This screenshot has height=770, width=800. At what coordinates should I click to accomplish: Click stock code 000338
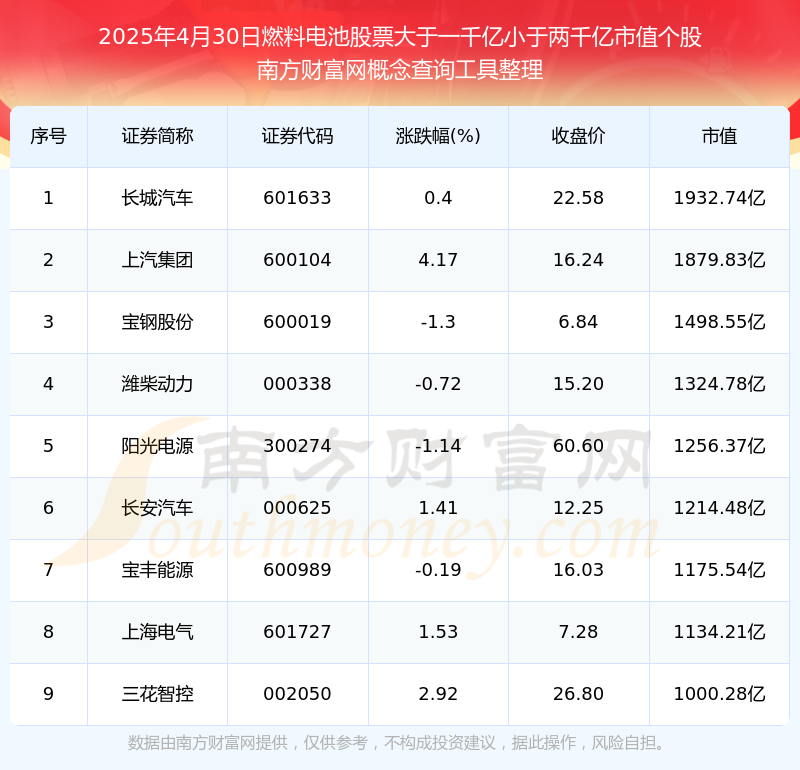(297, 384)
